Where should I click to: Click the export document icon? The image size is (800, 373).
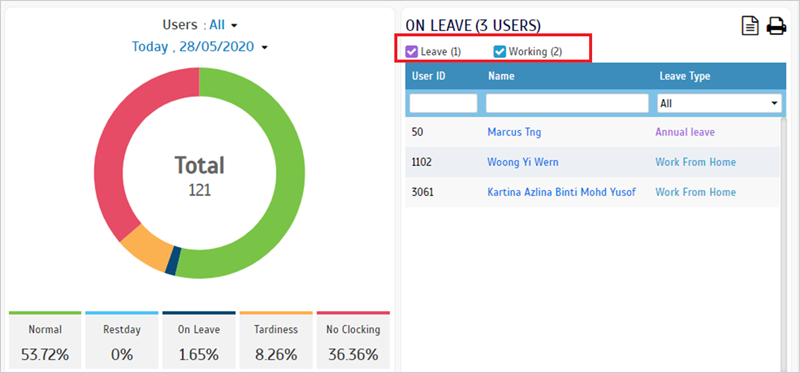(x=750, y=26)
